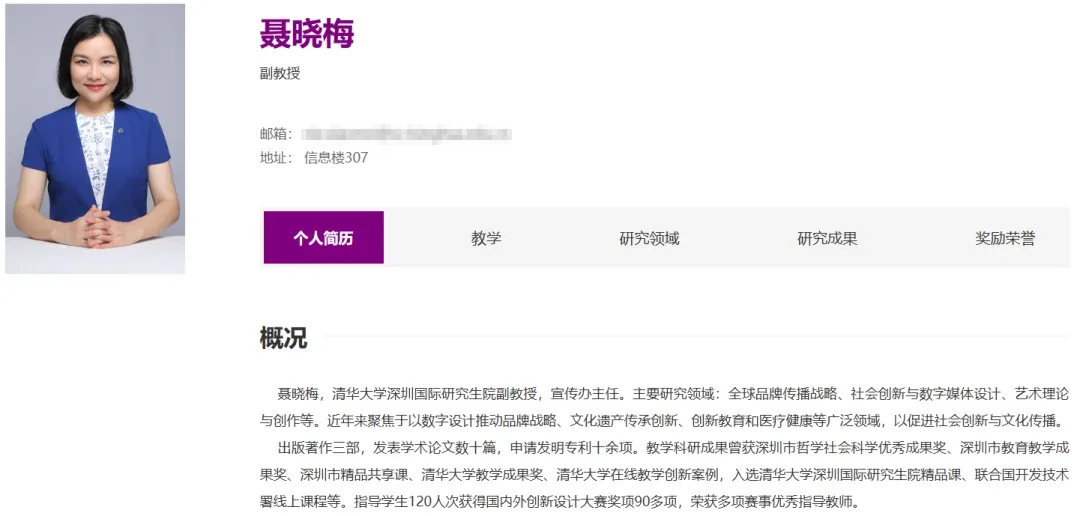
Task: Click the 地址: label
Action: [276, 158]
